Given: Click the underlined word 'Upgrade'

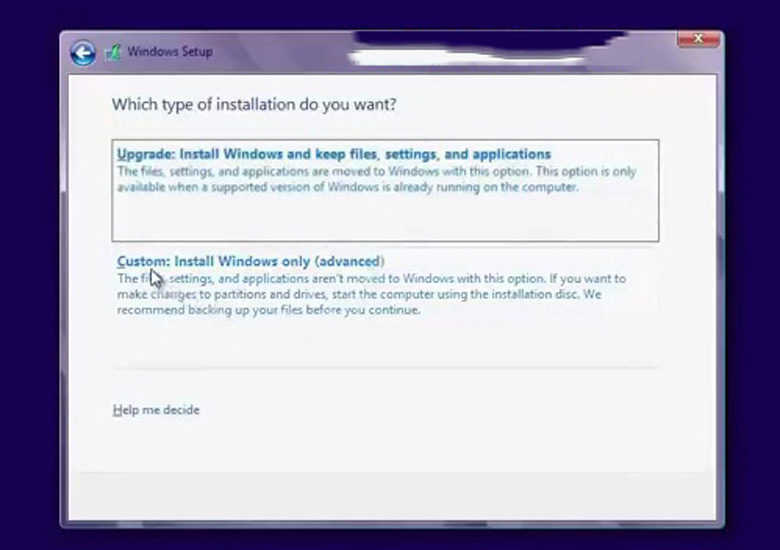Looking at the screenshot, I should (143, 155).
